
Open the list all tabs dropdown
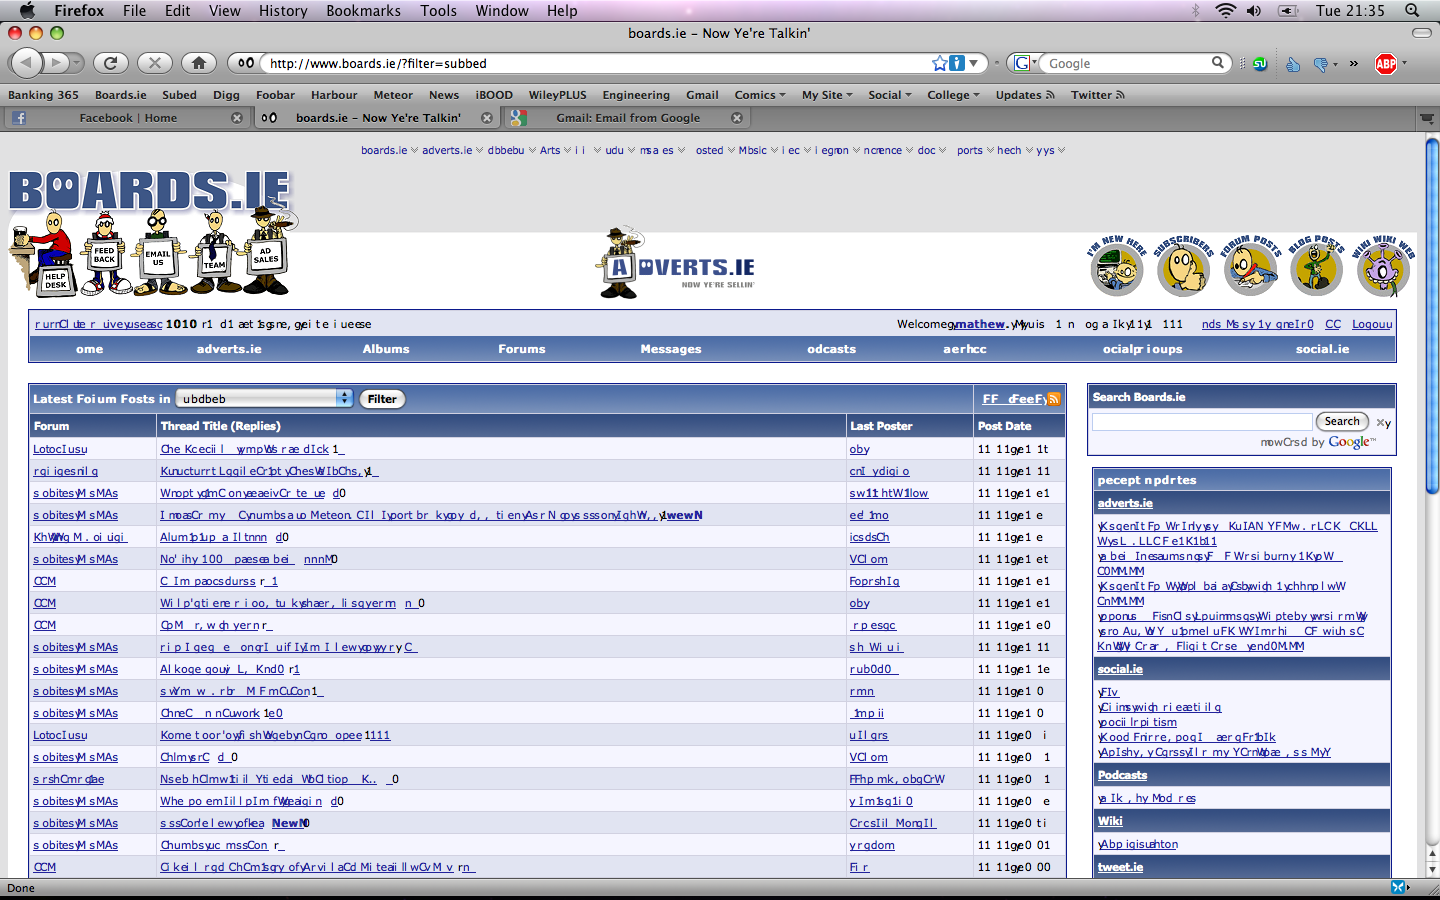tap(1427, 118)
